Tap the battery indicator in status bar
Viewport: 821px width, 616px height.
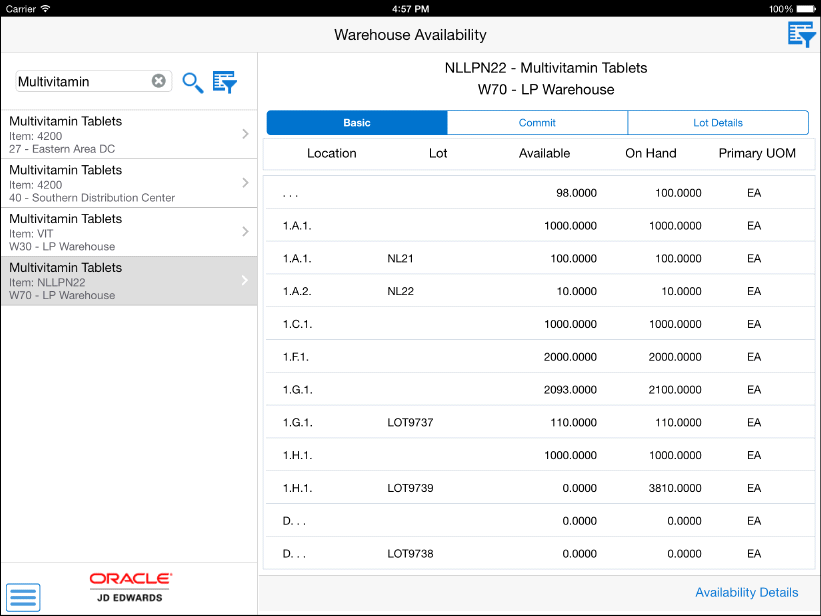click(x=806, y=9)
